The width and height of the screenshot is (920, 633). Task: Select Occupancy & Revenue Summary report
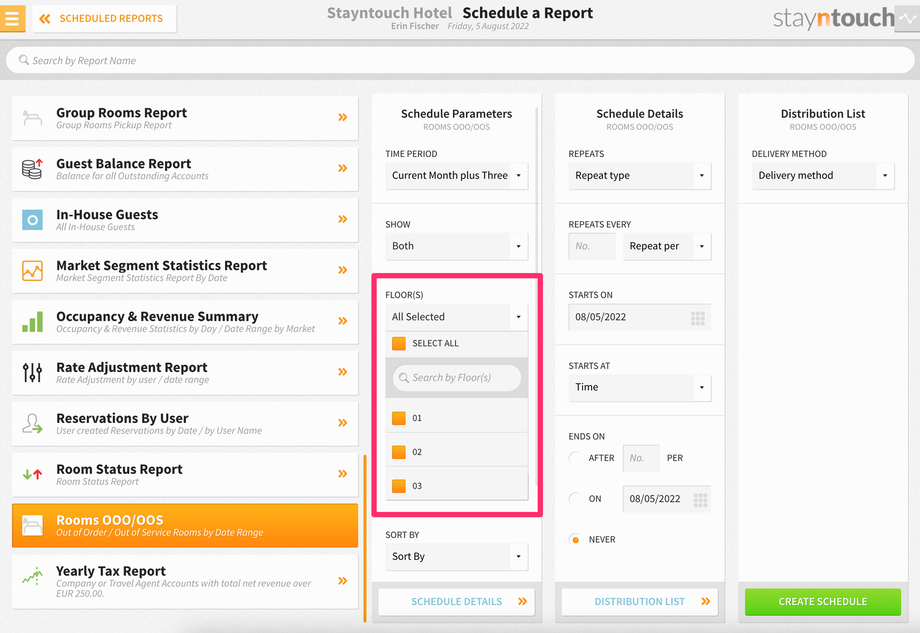click(185, 321)
